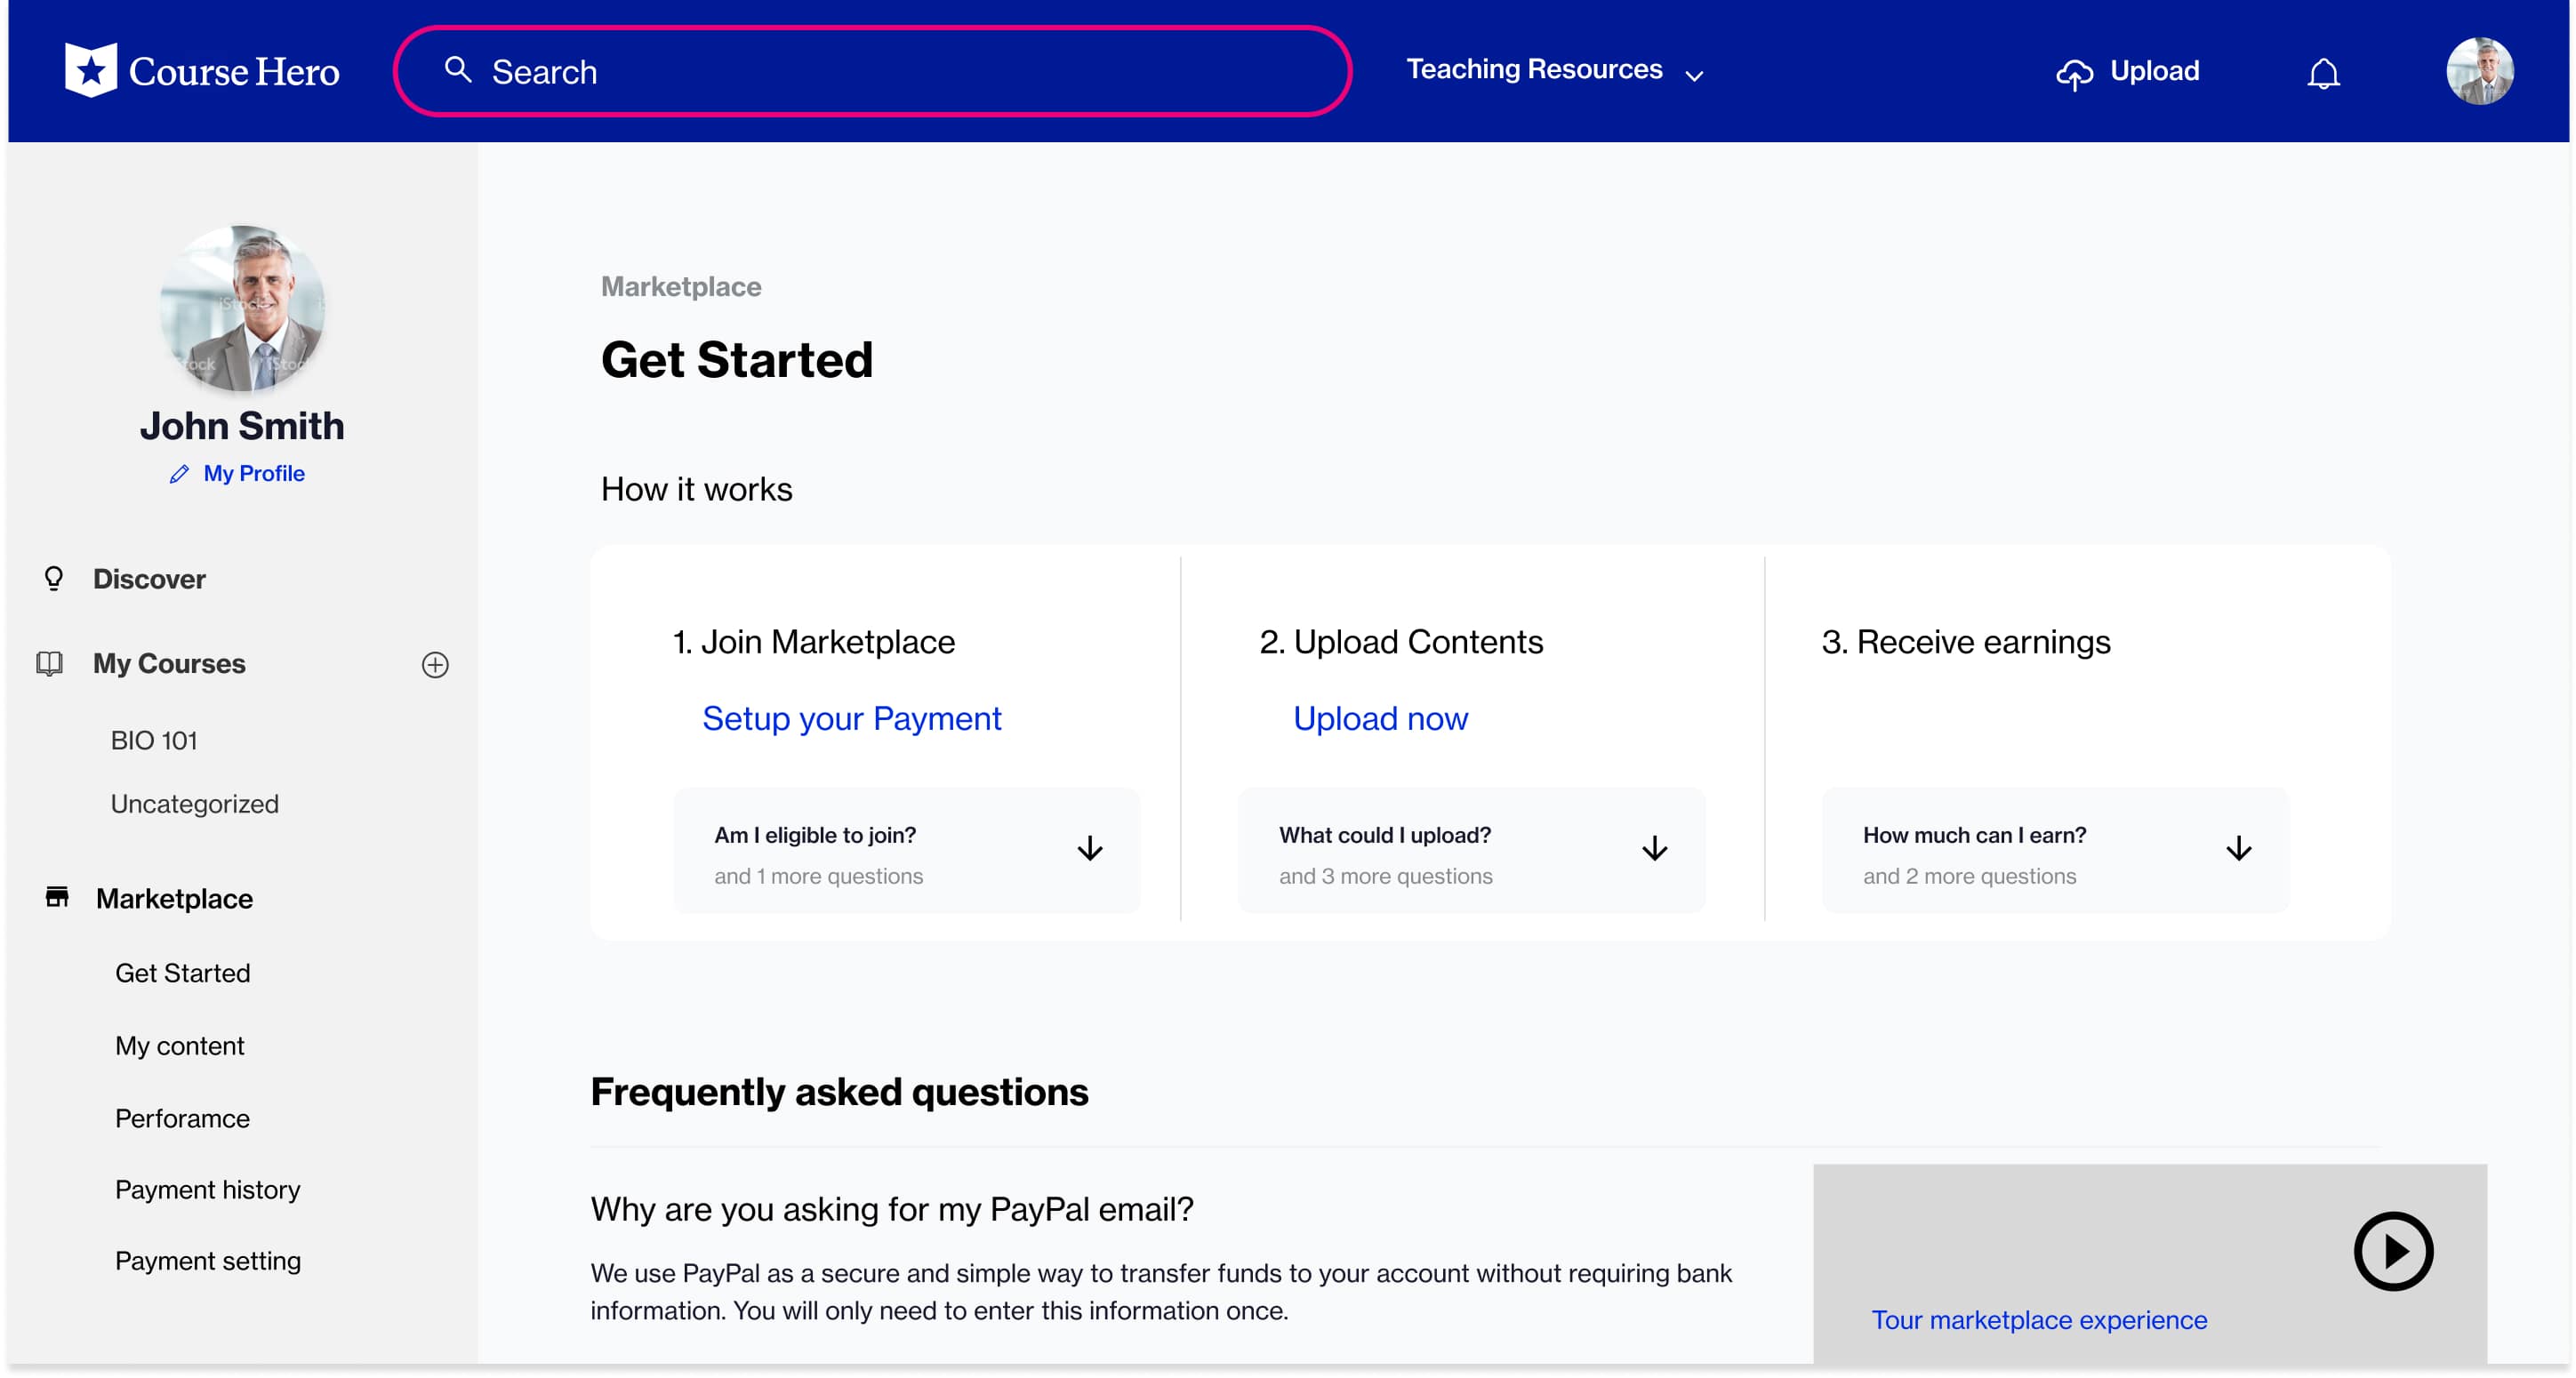The height and width of the screenshot is (1378, 2576).
Task: Expand "What could I upload?" questions
Action: point(1654,849)
